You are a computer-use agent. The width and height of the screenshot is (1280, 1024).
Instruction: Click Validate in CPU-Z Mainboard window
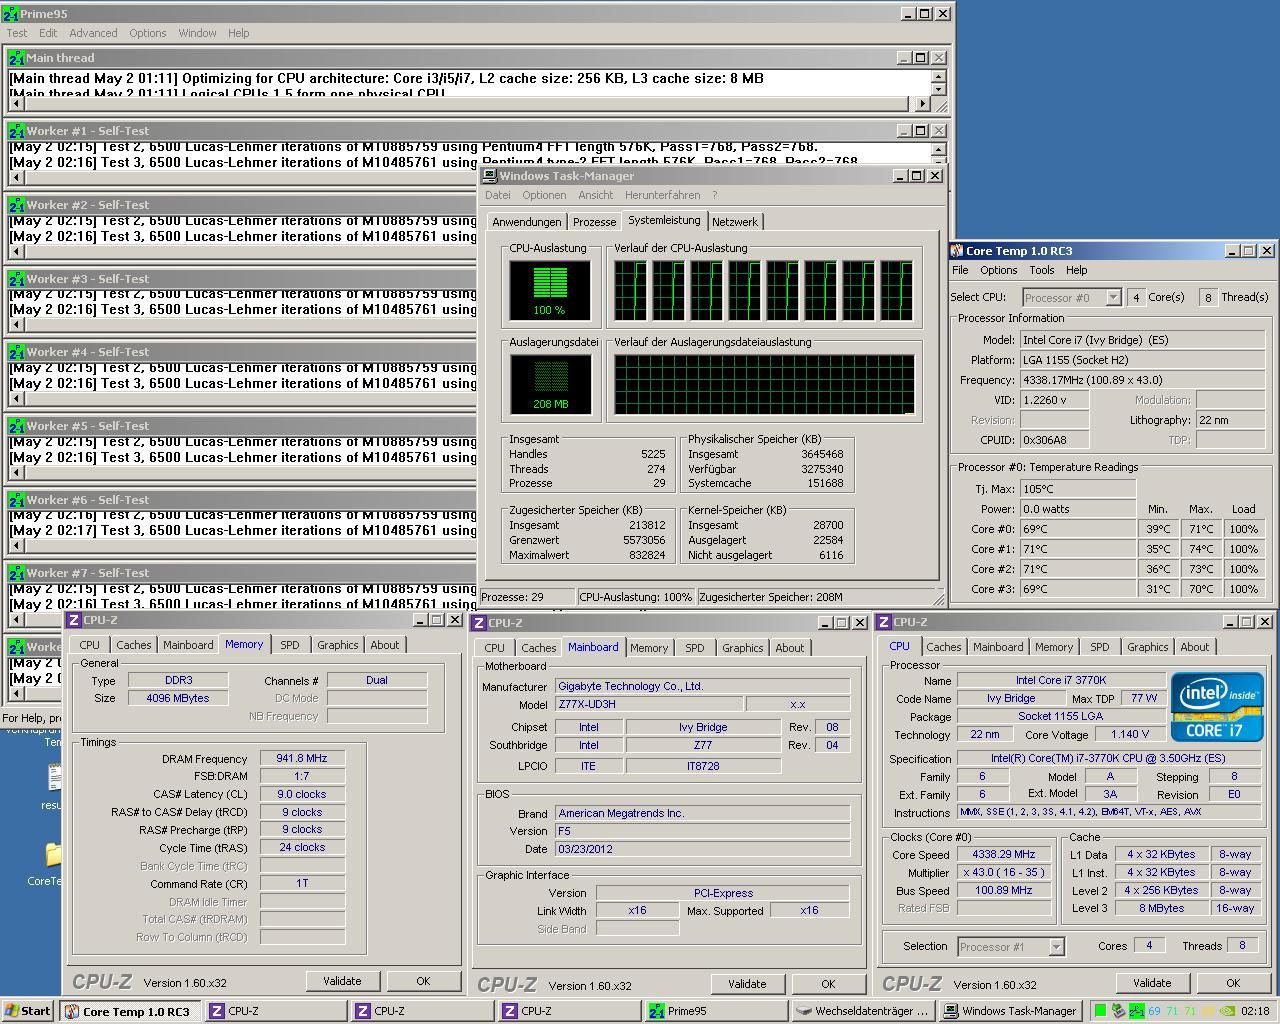747,984
